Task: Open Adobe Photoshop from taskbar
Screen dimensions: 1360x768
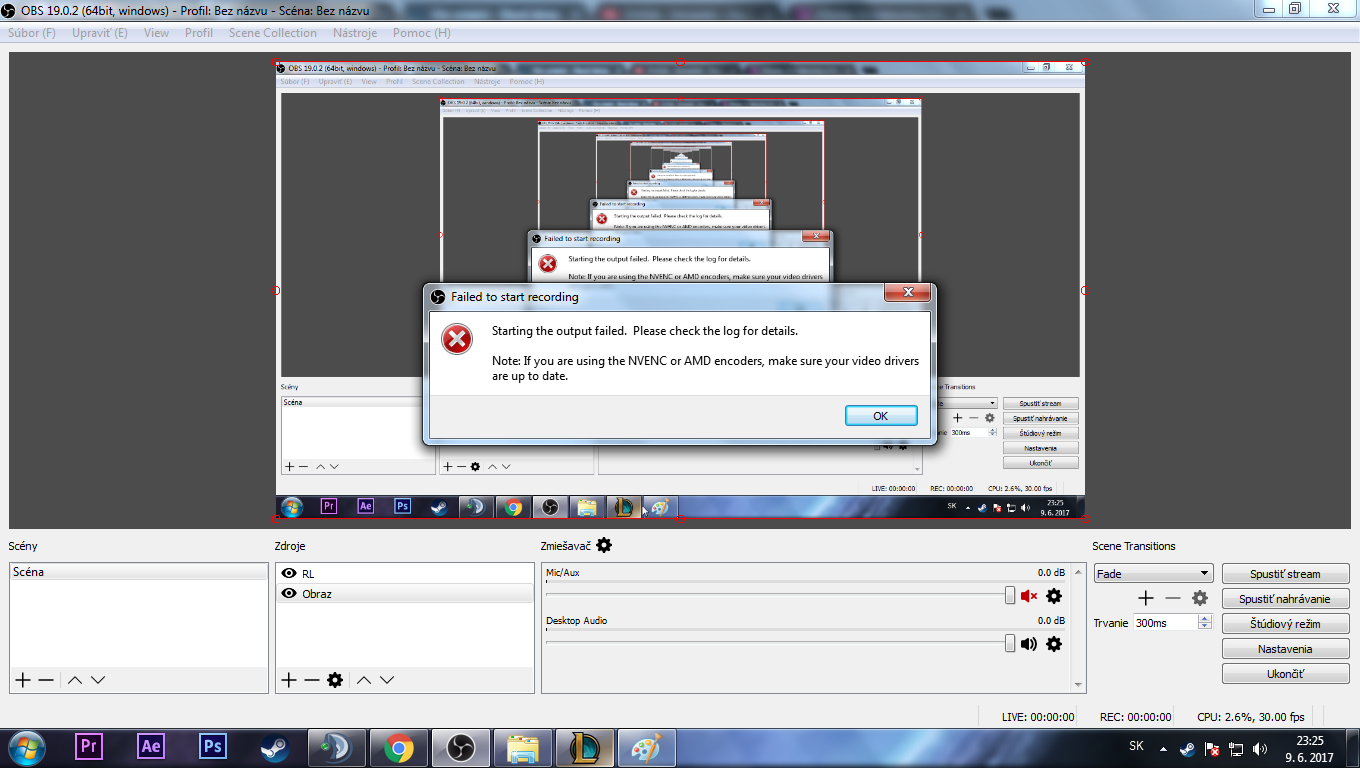Action: pos(213,747)
